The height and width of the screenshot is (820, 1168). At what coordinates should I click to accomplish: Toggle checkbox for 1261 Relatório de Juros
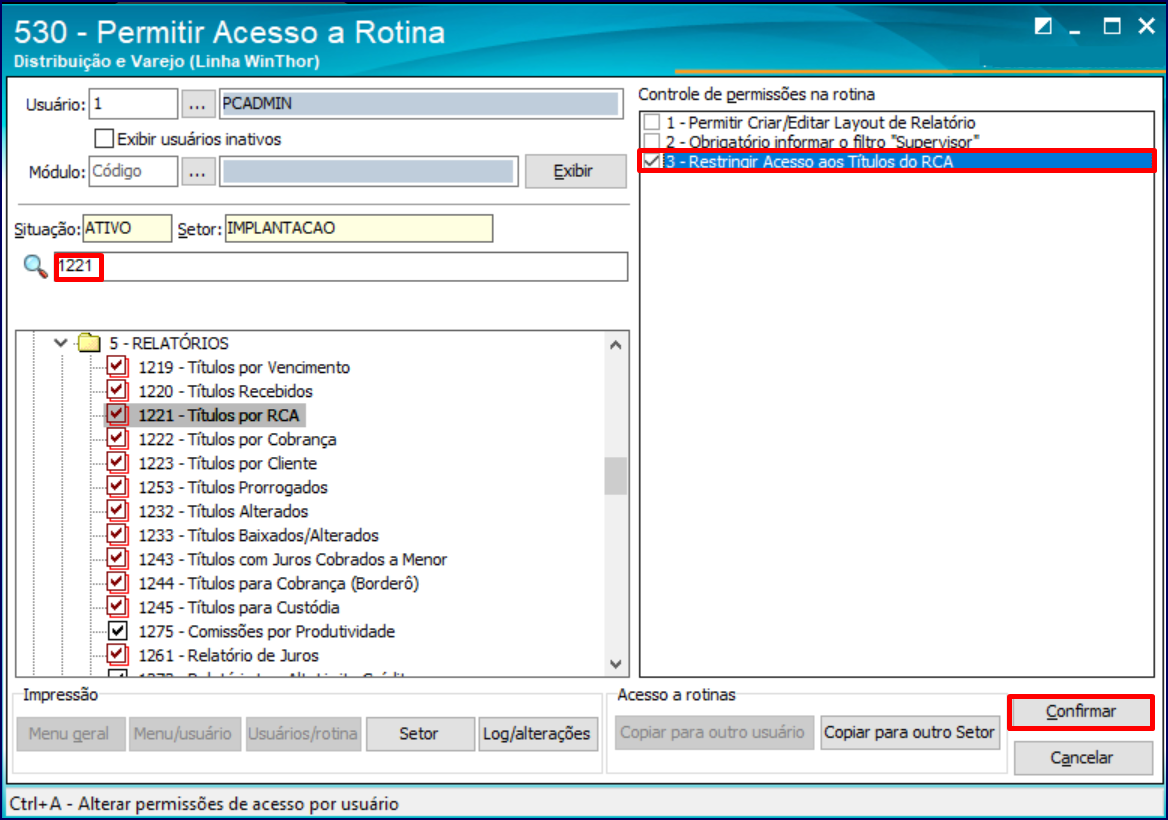[x=117, y=655]
